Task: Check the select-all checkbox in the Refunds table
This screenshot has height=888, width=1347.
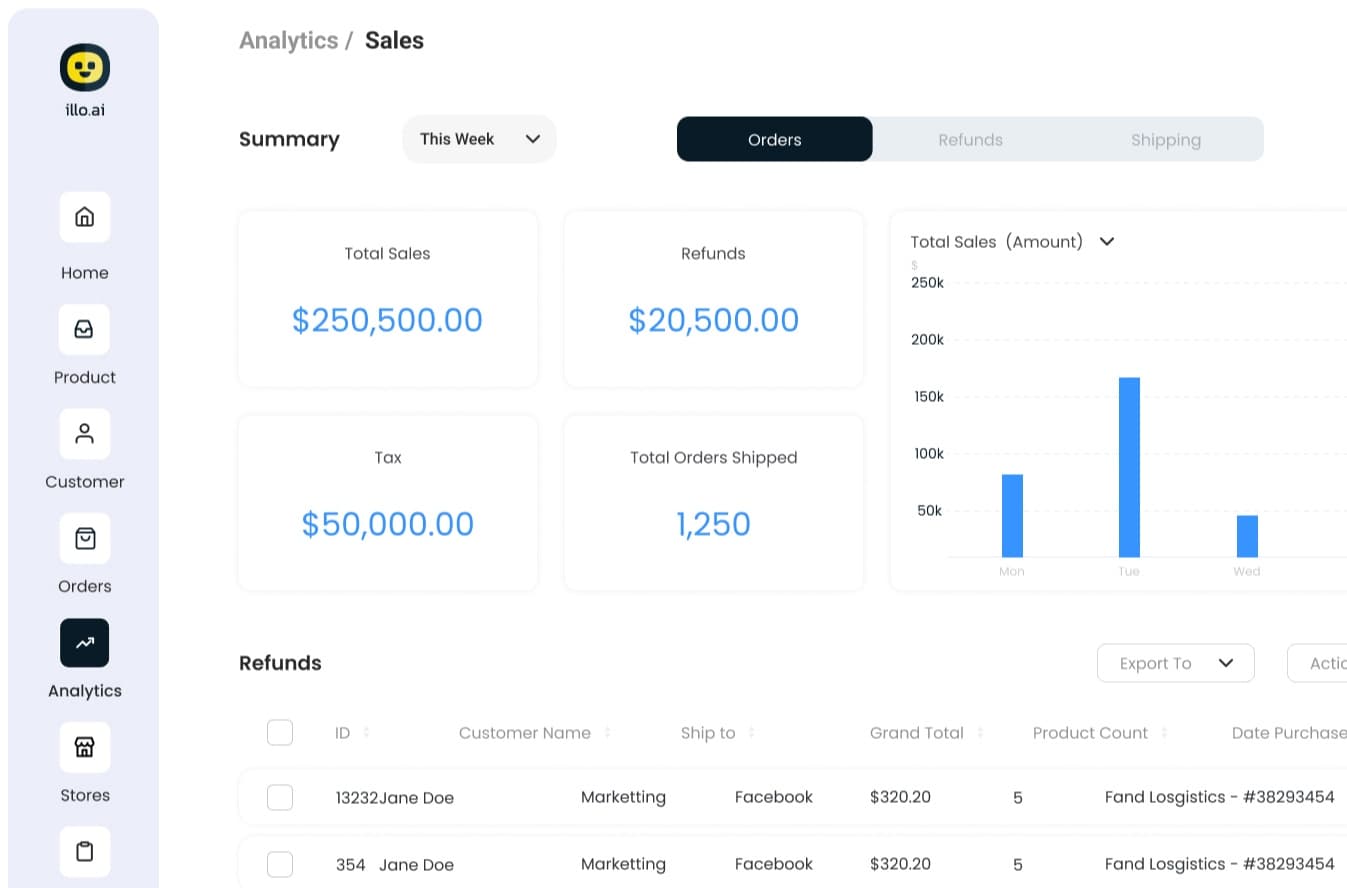Action: point(280,732)
